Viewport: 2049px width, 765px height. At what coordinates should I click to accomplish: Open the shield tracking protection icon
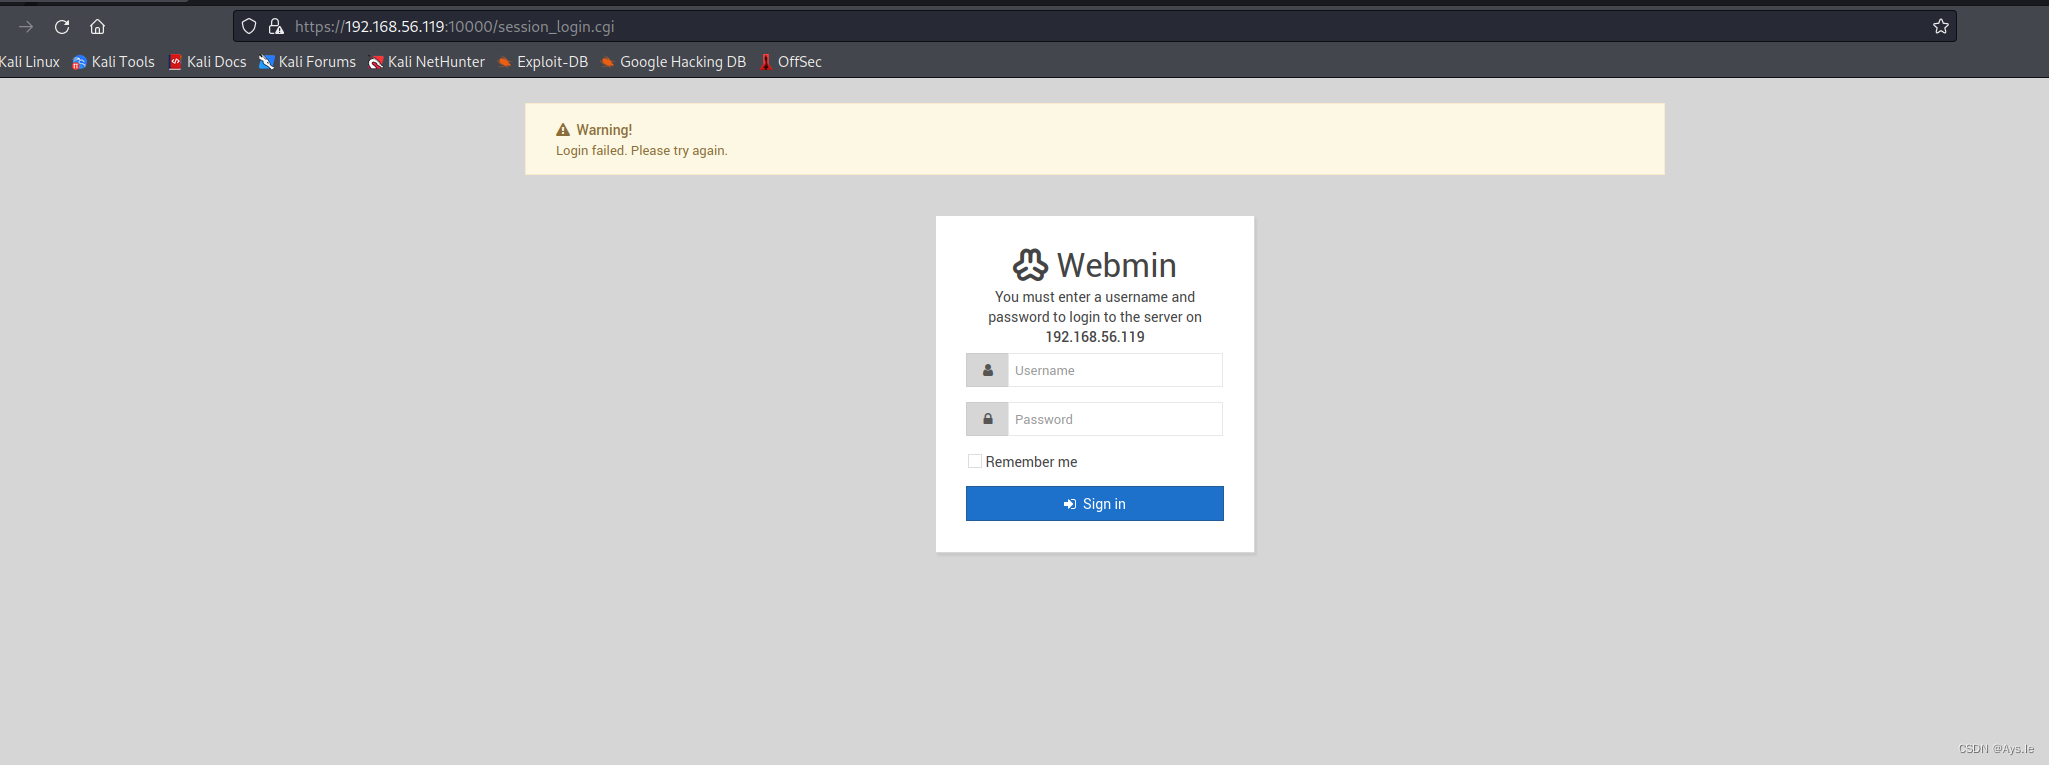tap(249, 27)
